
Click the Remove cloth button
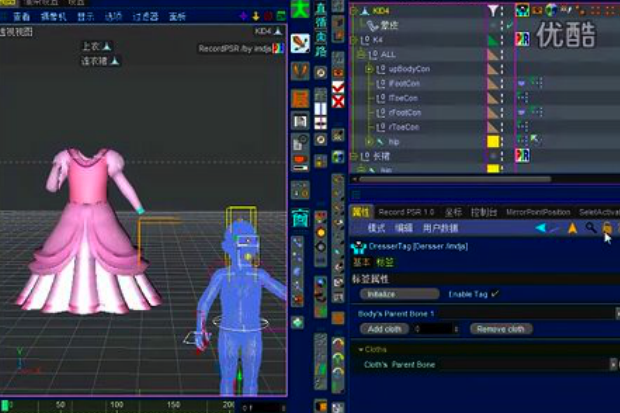501,329
